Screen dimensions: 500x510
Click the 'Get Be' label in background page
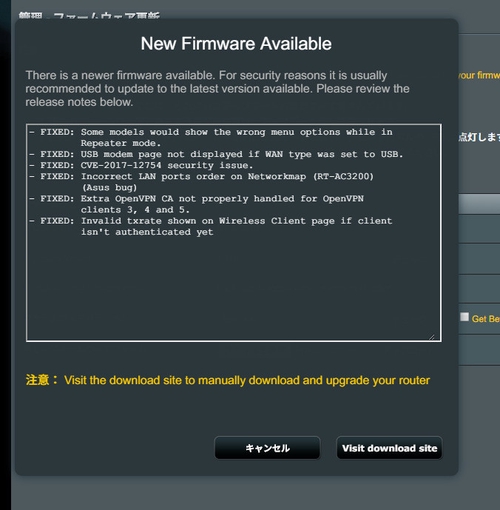[486, 319]
